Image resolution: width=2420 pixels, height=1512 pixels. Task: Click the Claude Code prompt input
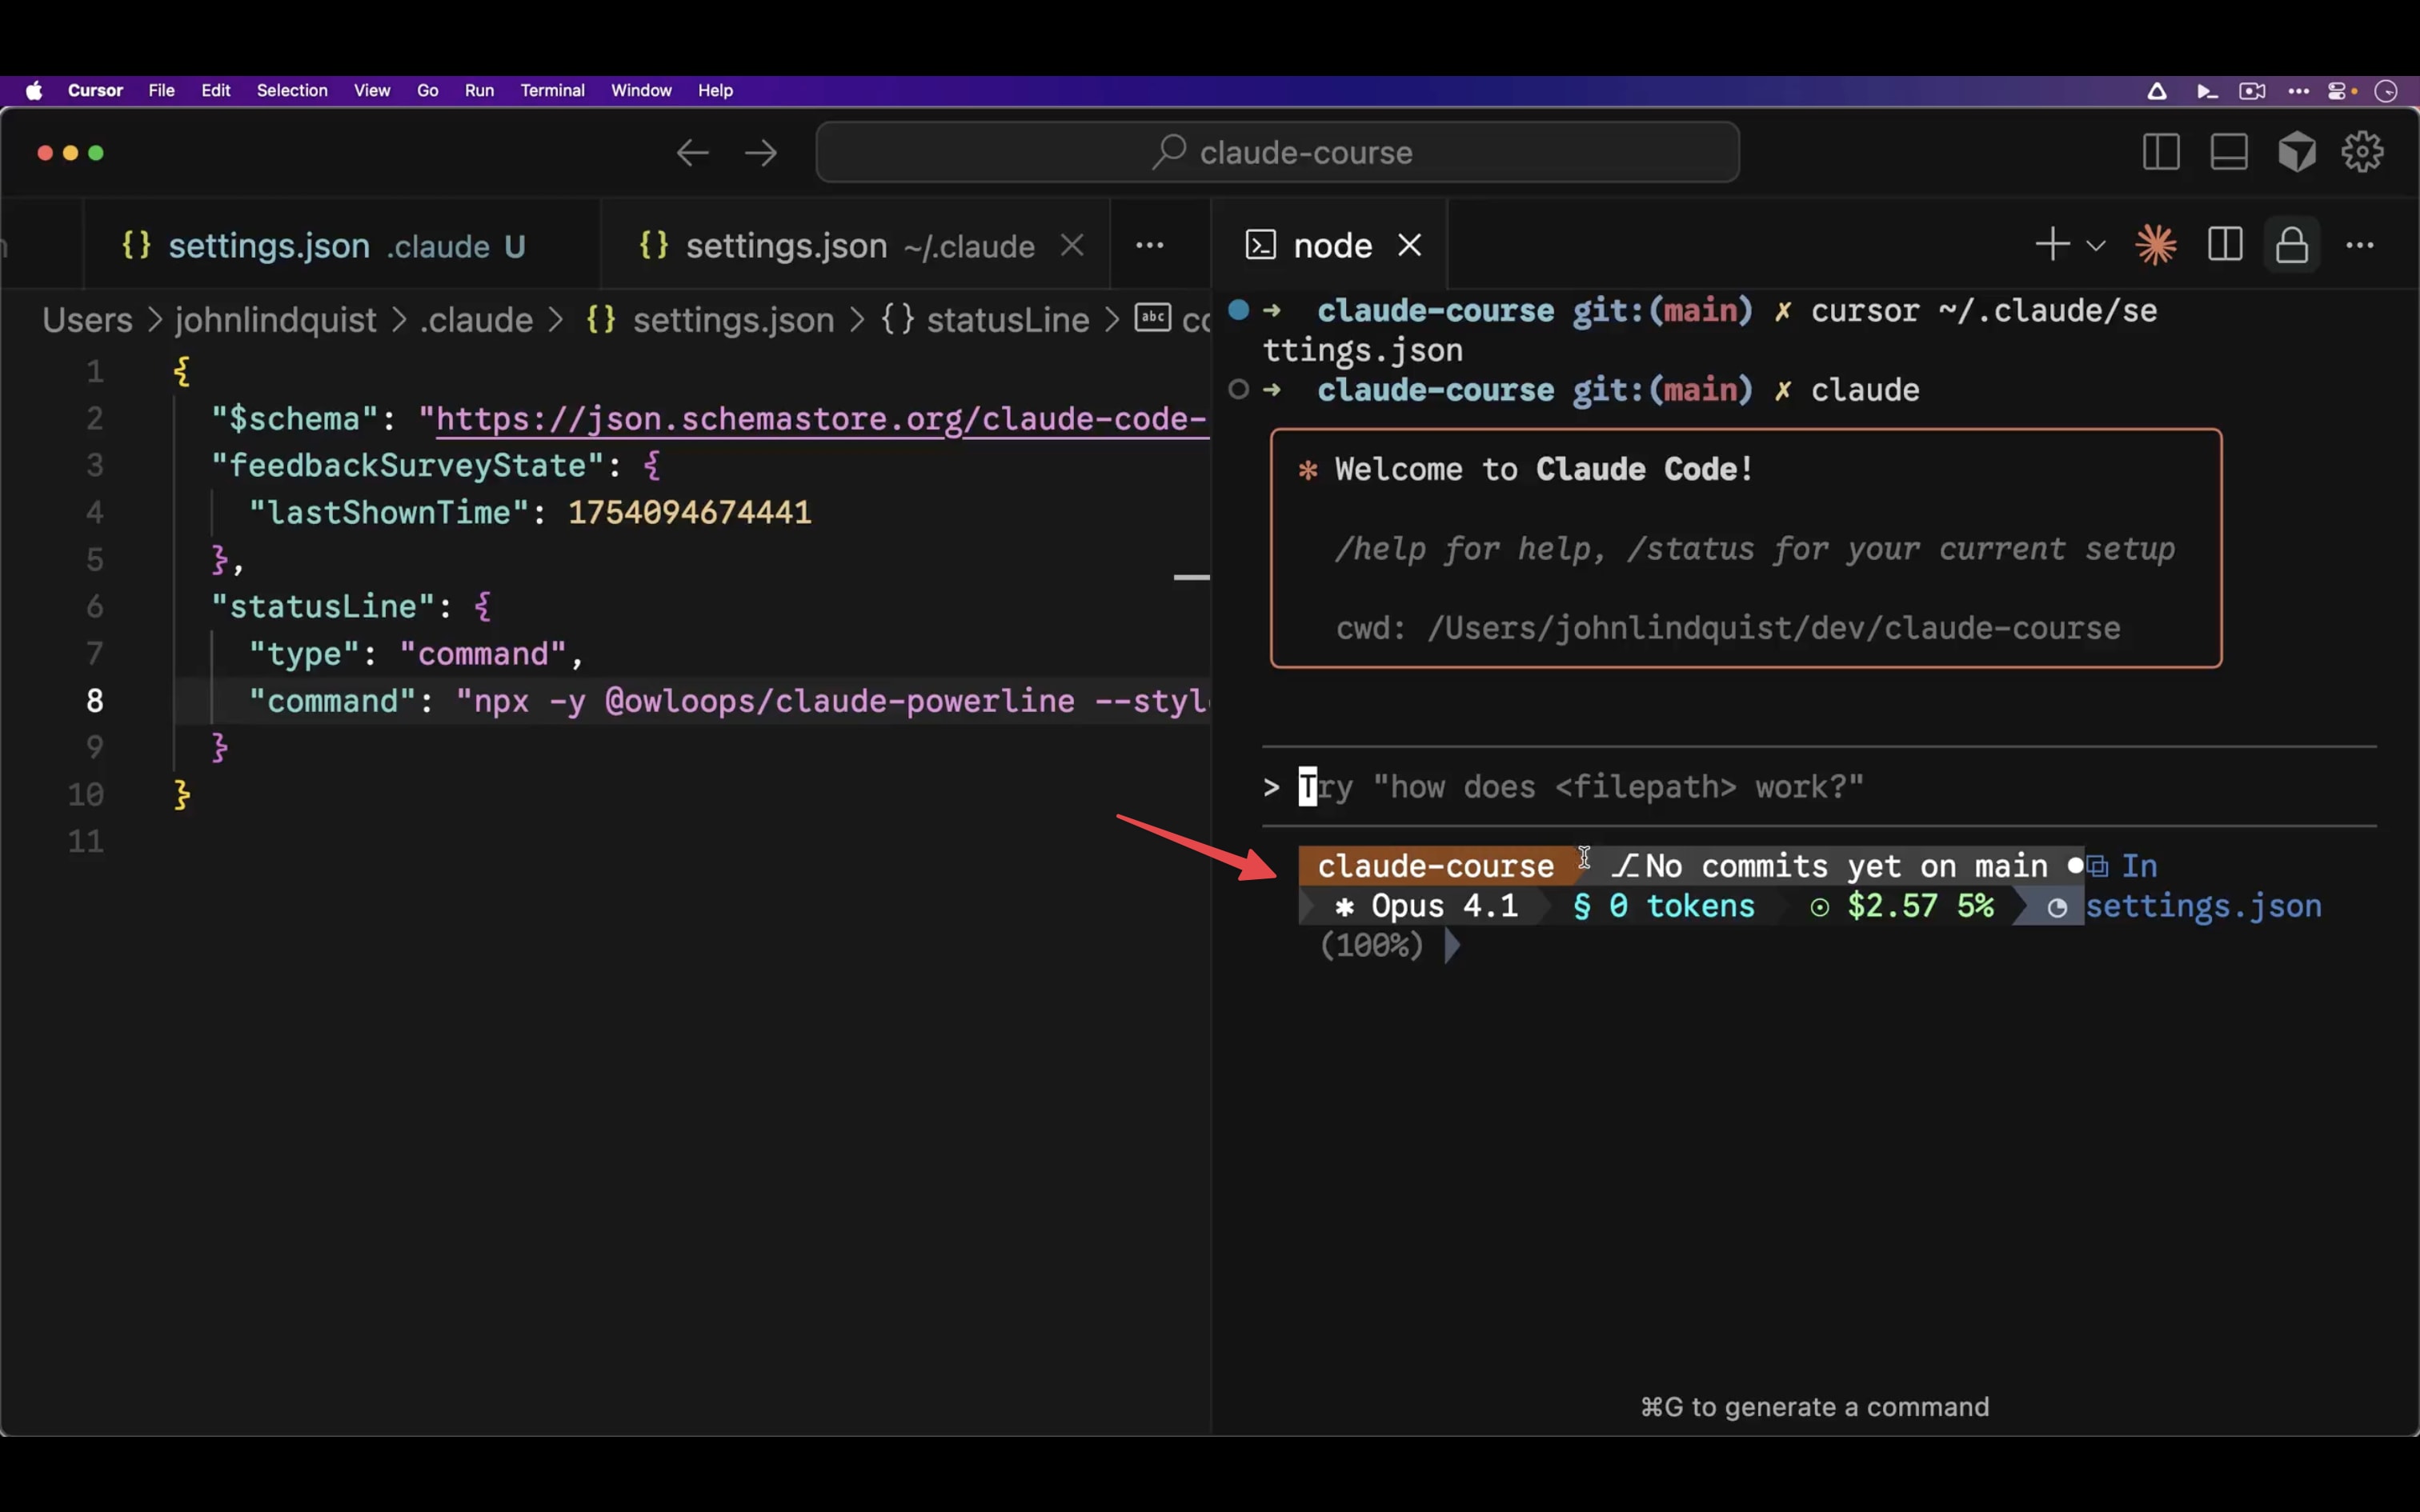click(1818, 787)
